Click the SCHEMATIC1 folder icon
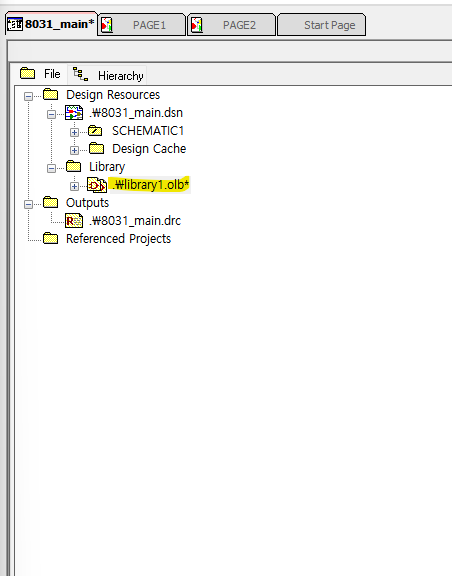Screen dimensions: 452x576 pyautogui.click(x=96, y=130)
